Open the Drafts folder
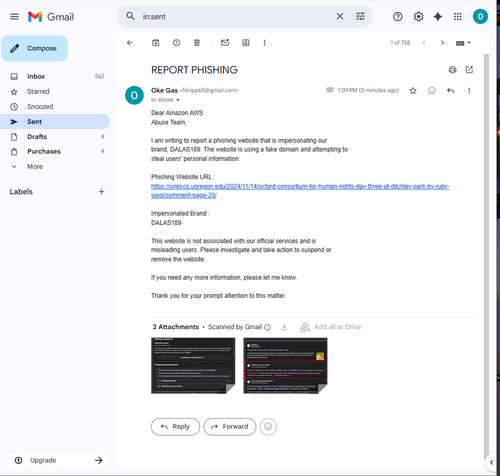Screen dimensions: 500x476 click(x=55, y=136)
